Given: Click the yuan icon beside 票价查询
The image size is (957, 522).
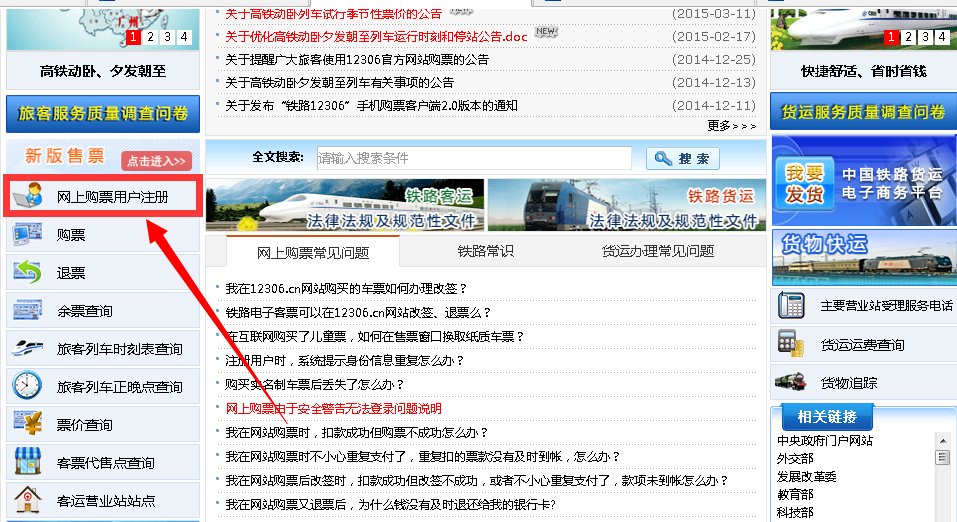Looking at the screenshot, I should point(27,423).
